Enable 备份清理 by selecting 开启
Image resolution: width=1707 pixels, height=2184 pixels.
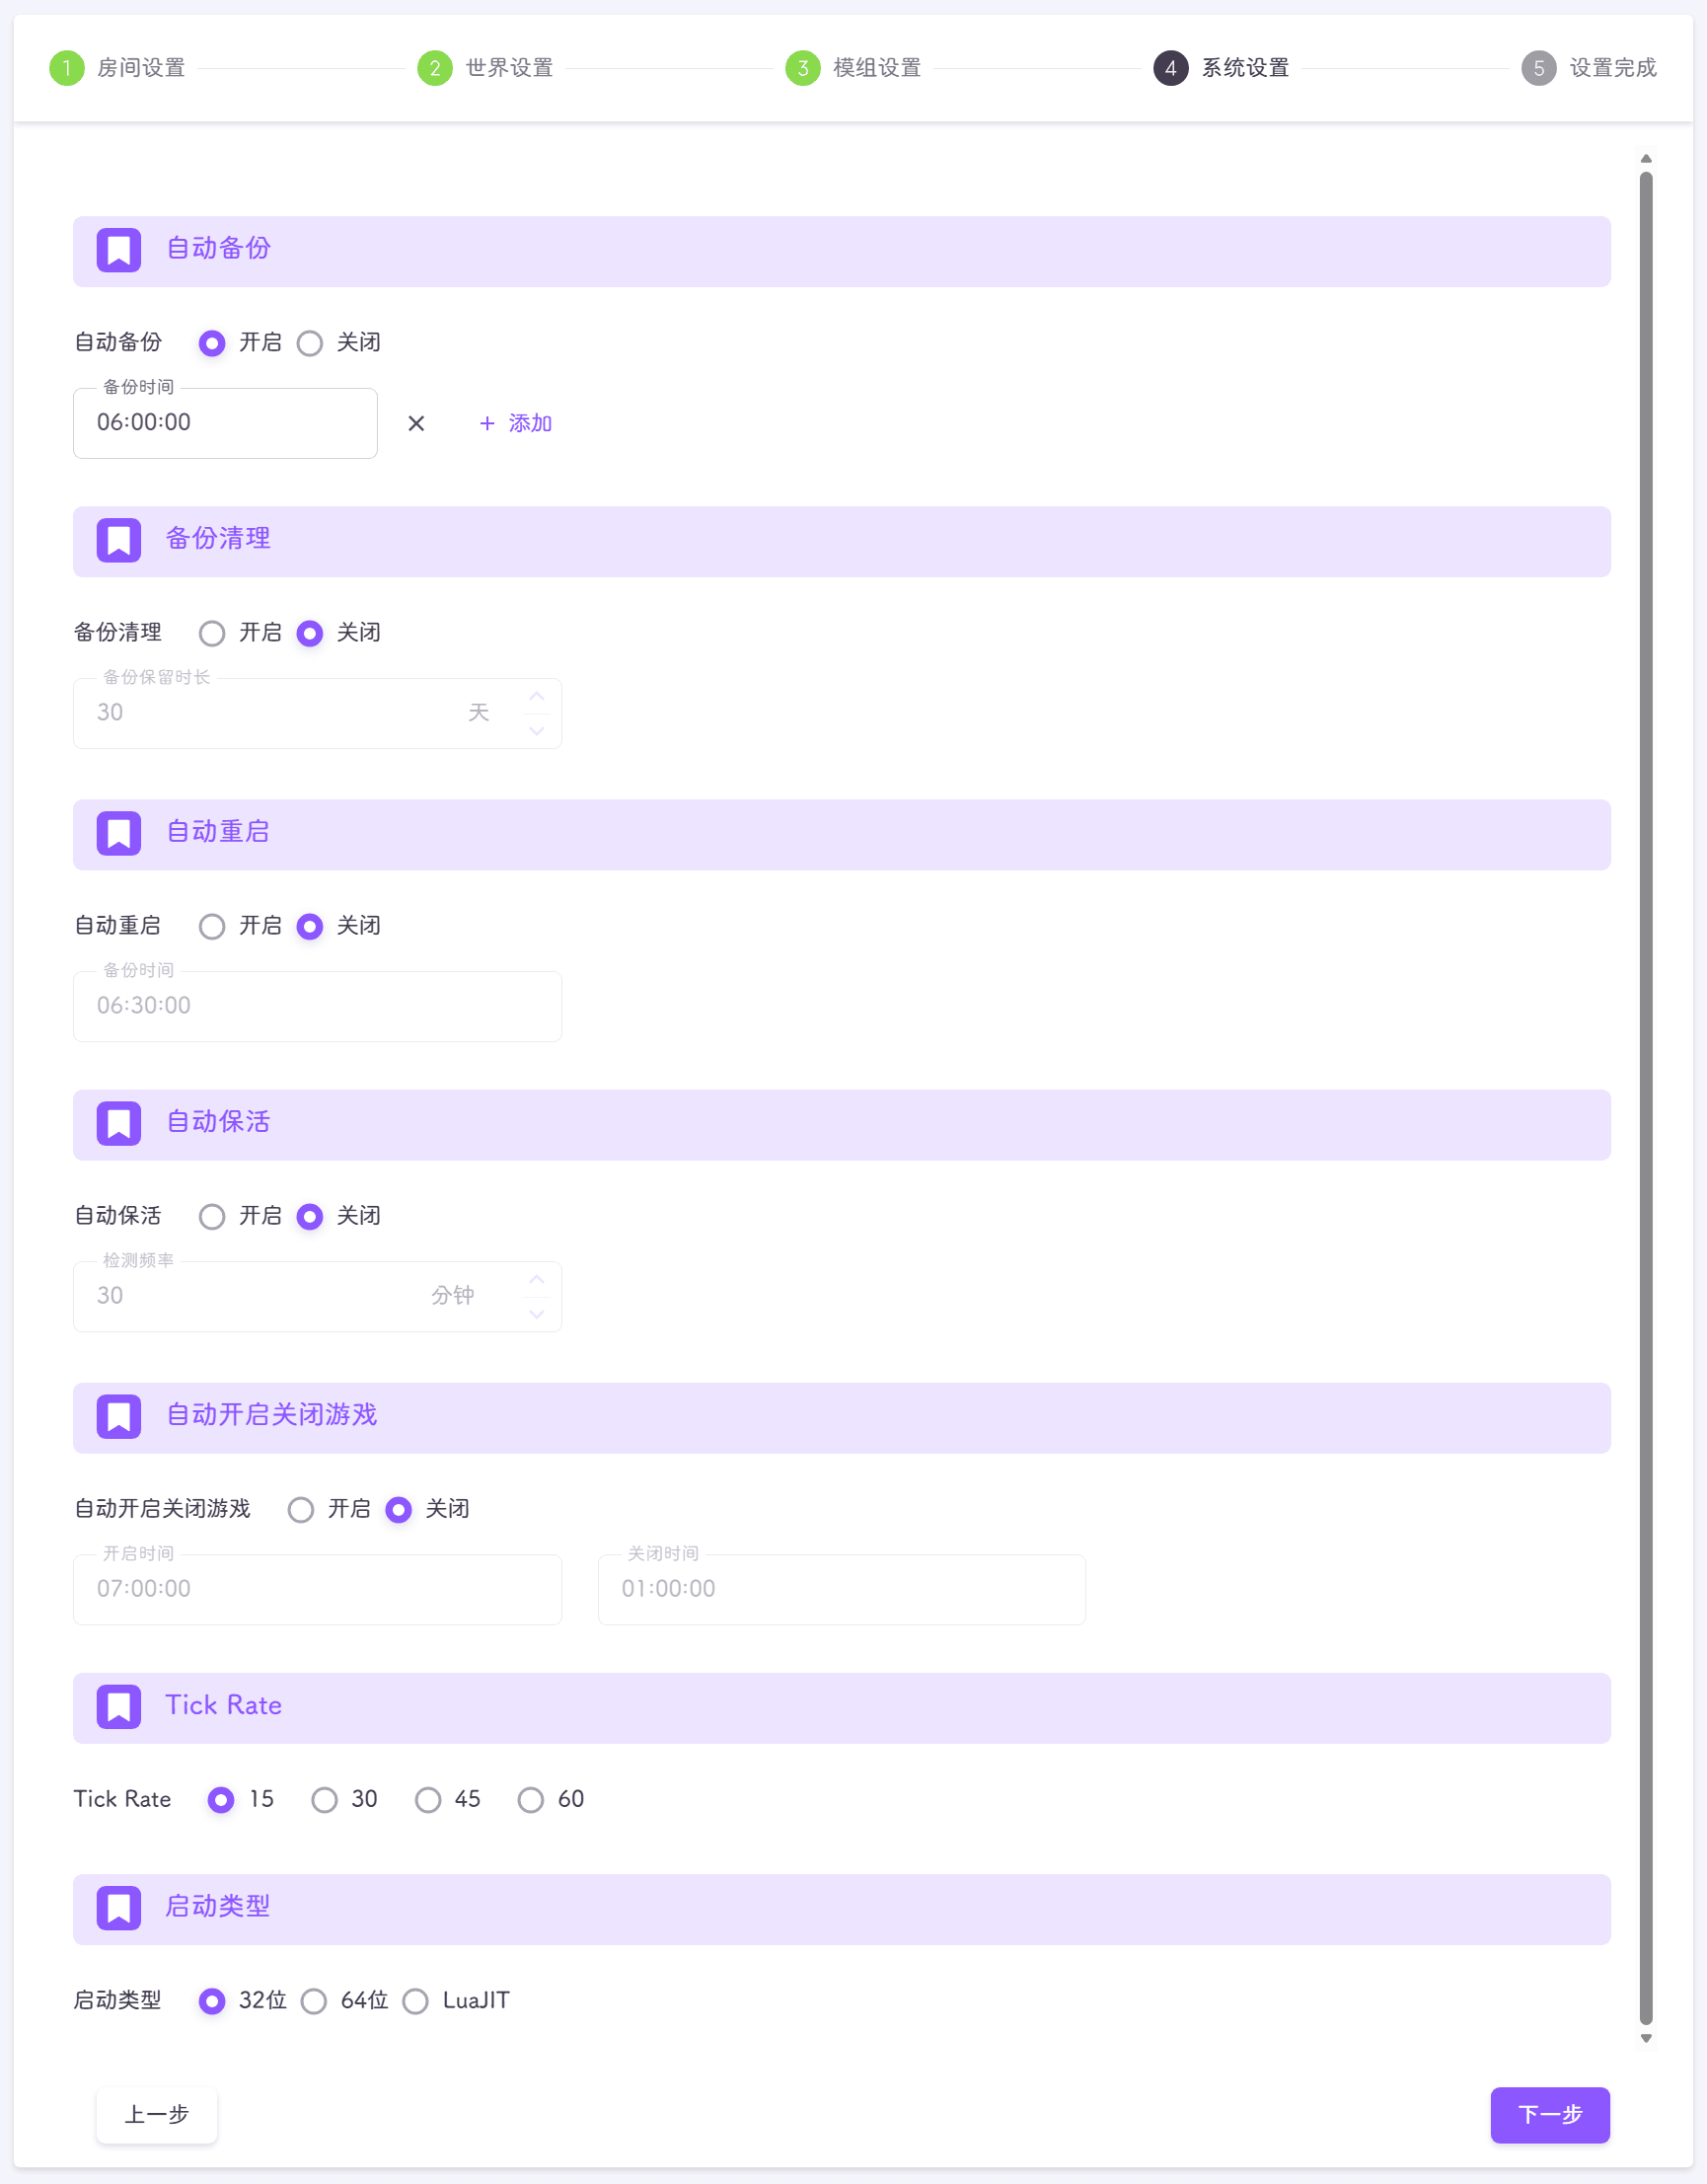211,633
